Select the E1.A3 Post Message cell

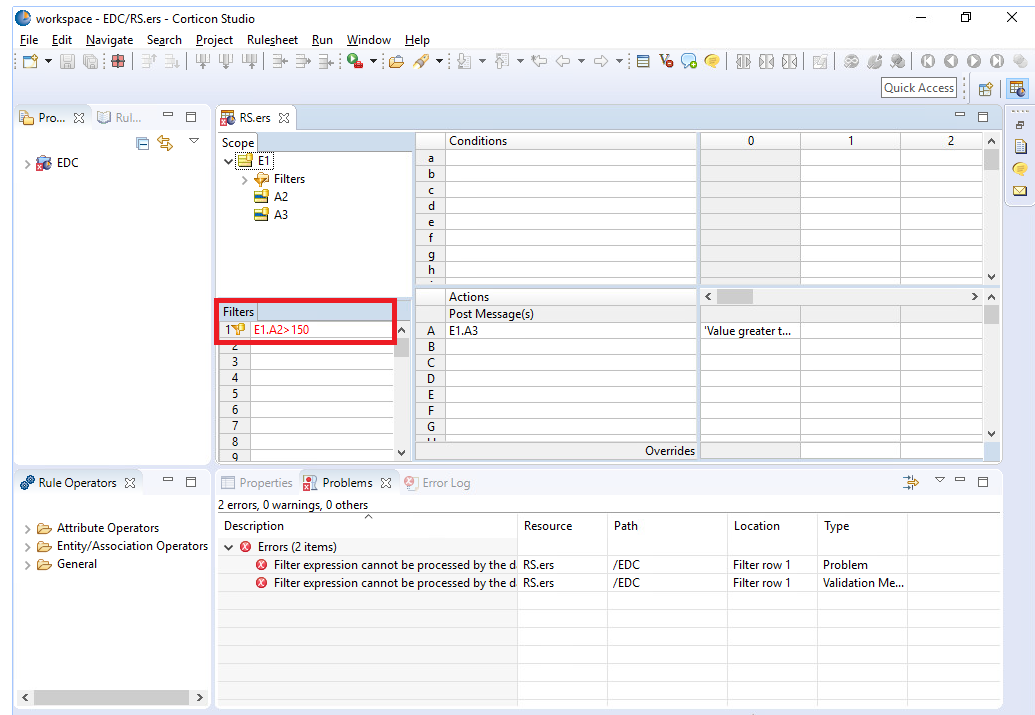(x=571, y=331)
